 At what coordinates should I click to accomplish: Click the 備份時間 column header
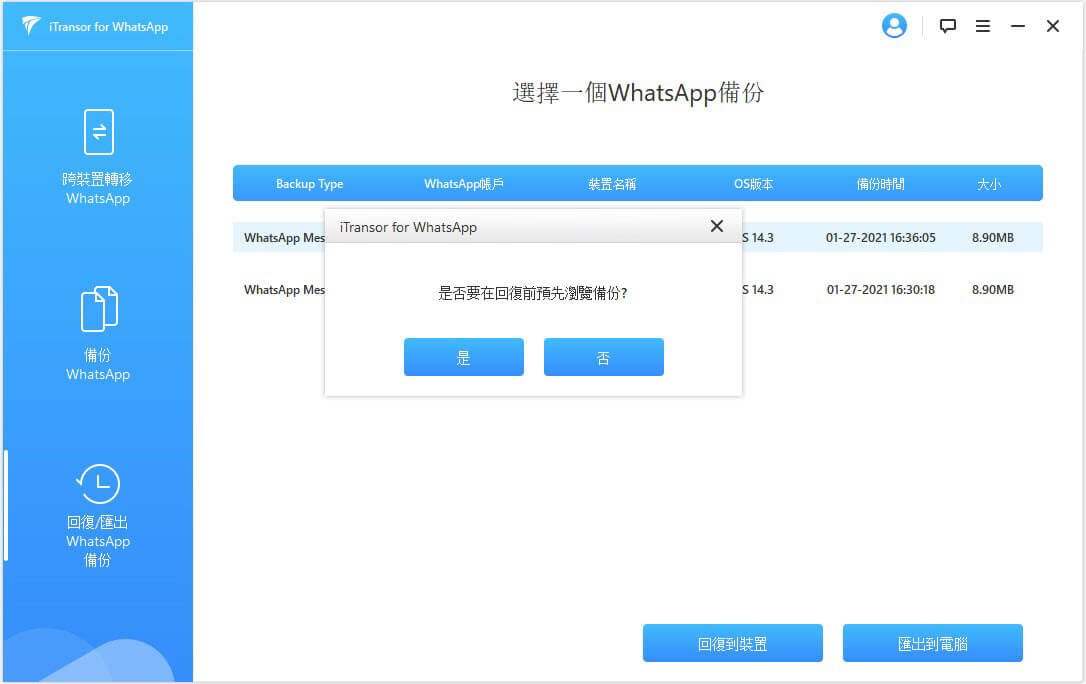(880, 184)
